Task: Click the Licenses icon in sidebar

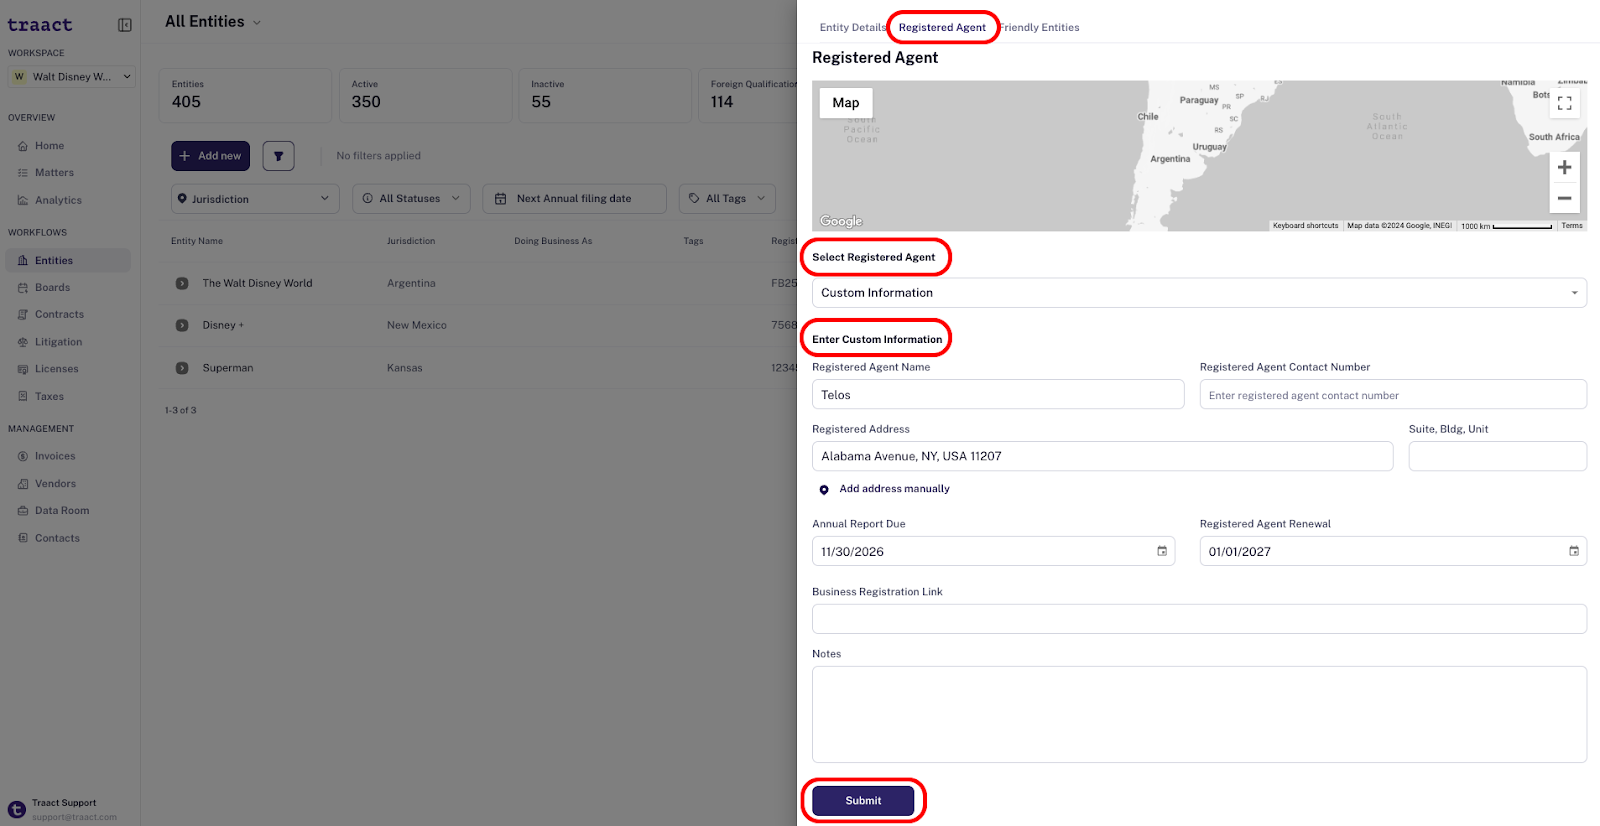Action: pyautogui.click(x=23, y=369)
